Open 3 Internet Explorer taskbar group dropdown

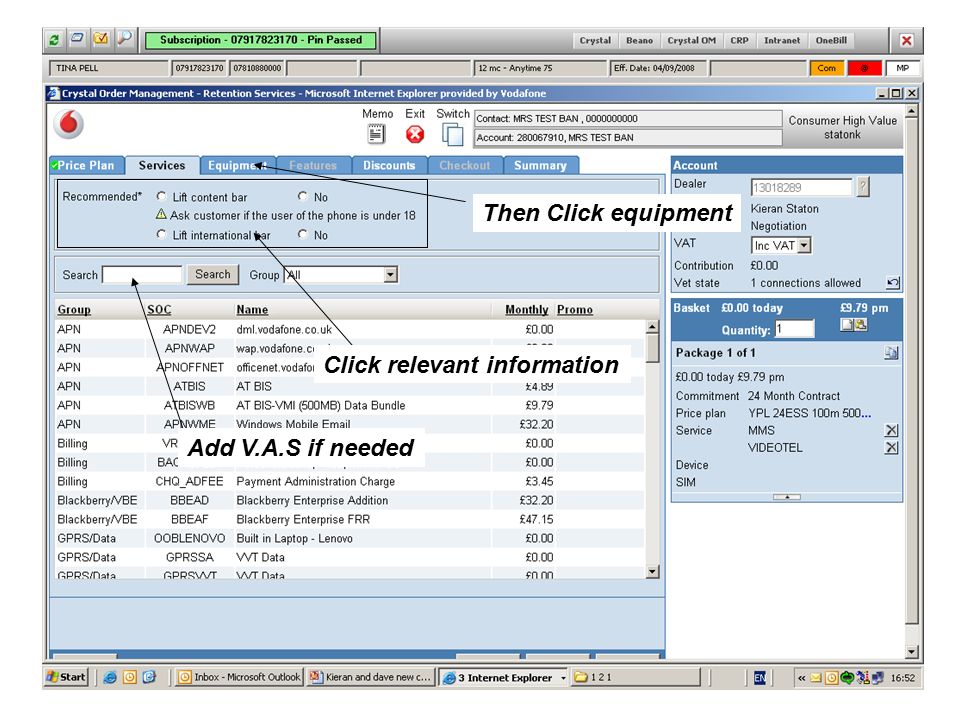point(563,678)
